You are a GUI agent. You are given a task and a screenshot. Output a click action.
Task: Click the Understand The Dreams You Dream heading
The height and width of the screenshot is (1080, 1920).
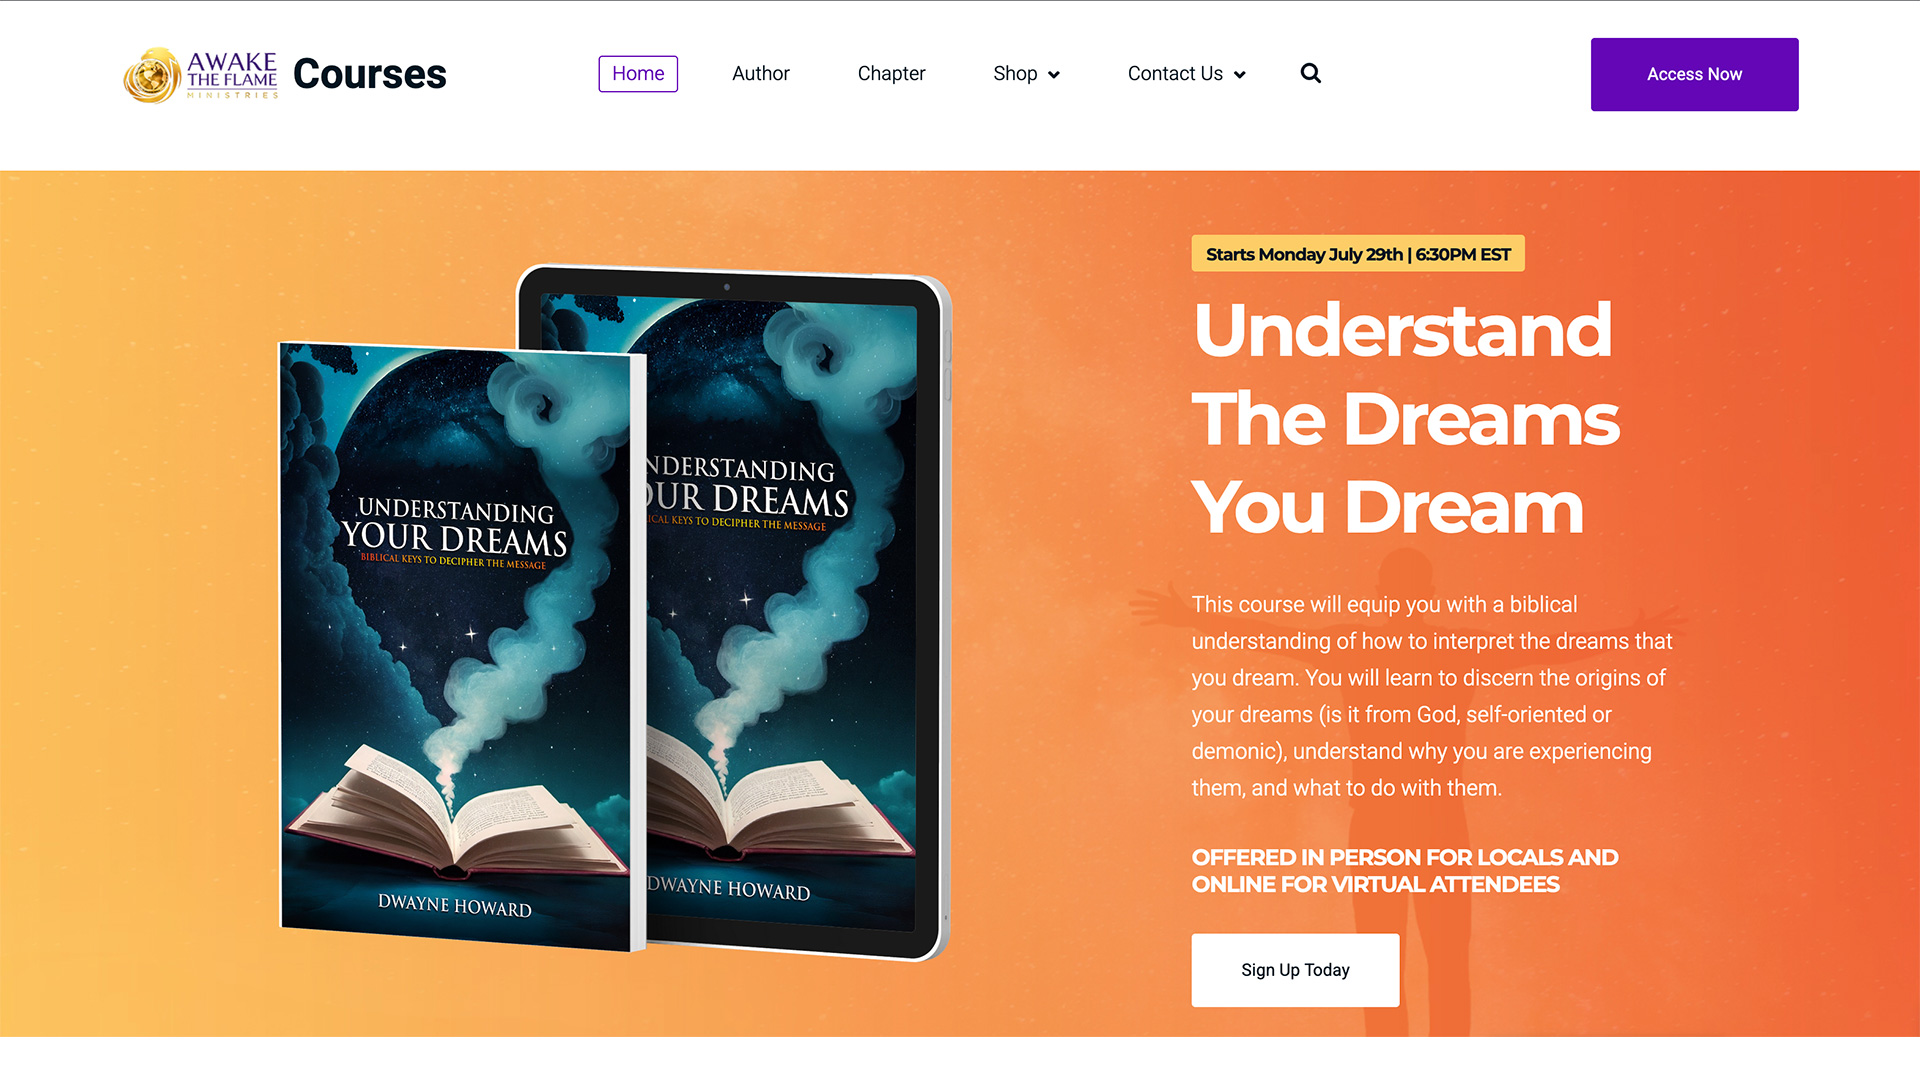pyautogui.click(x=1405, y=418)
